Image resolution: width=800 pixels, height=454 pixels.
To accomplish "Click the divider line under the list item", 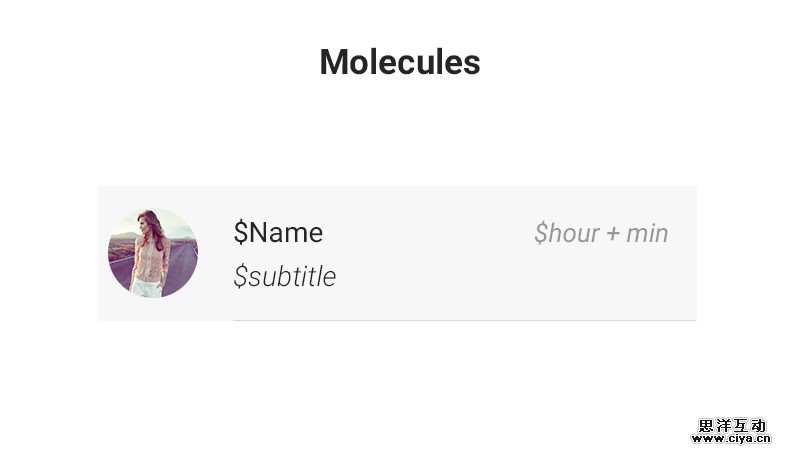I will (x=464, y=320).
